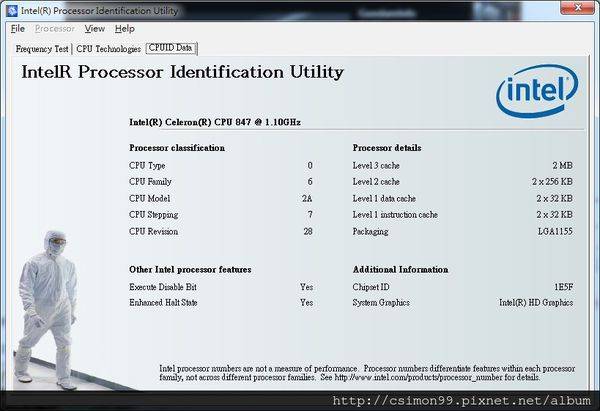Click the CPU Revision label
Viewport: 600px width, 411px height.
[x=153, y=232]
